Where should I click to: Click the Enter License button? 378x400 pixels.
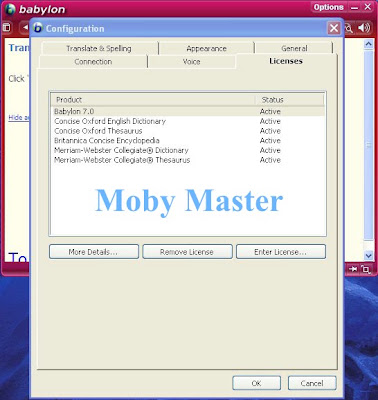tap(281, 252)
